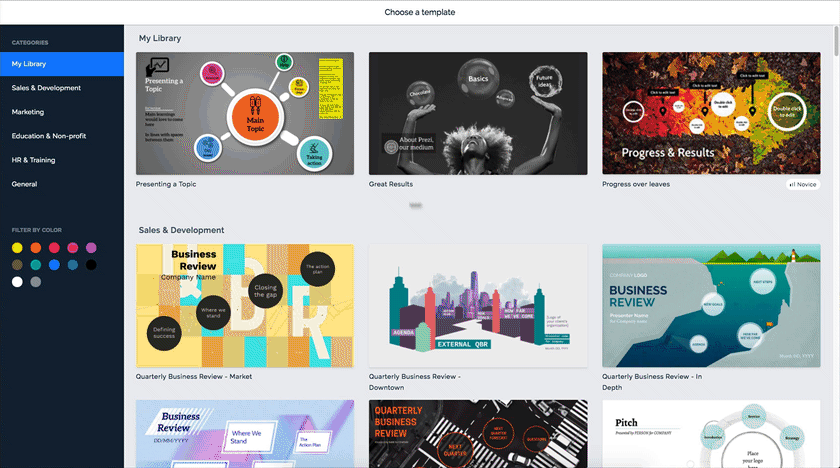
Task: Filter templates by yellow color
Action: tap(17, 247)
